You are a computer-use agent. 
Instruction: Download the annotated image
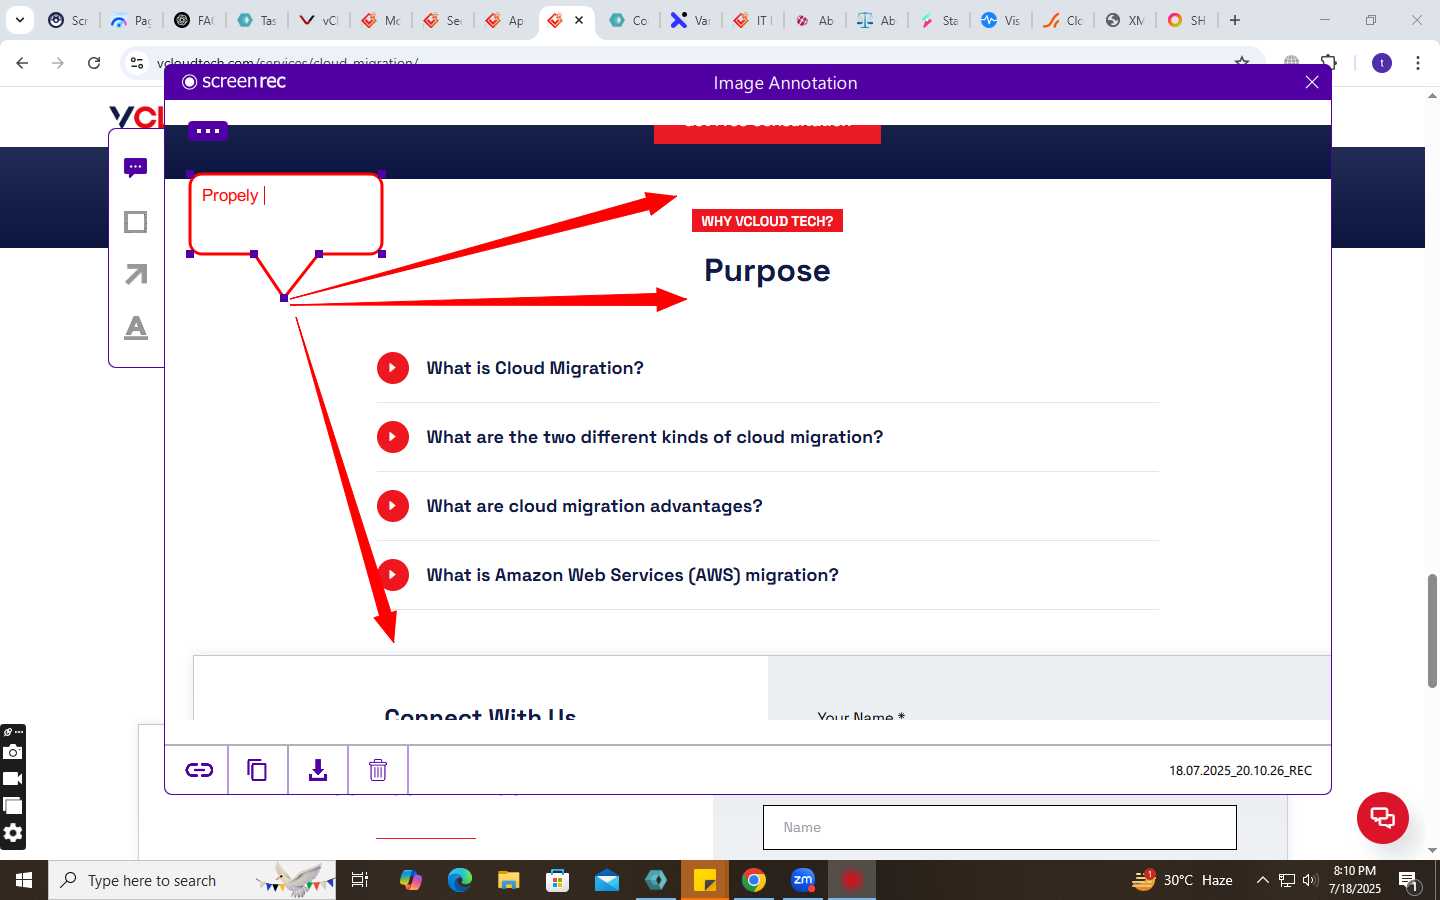point(318,770)
